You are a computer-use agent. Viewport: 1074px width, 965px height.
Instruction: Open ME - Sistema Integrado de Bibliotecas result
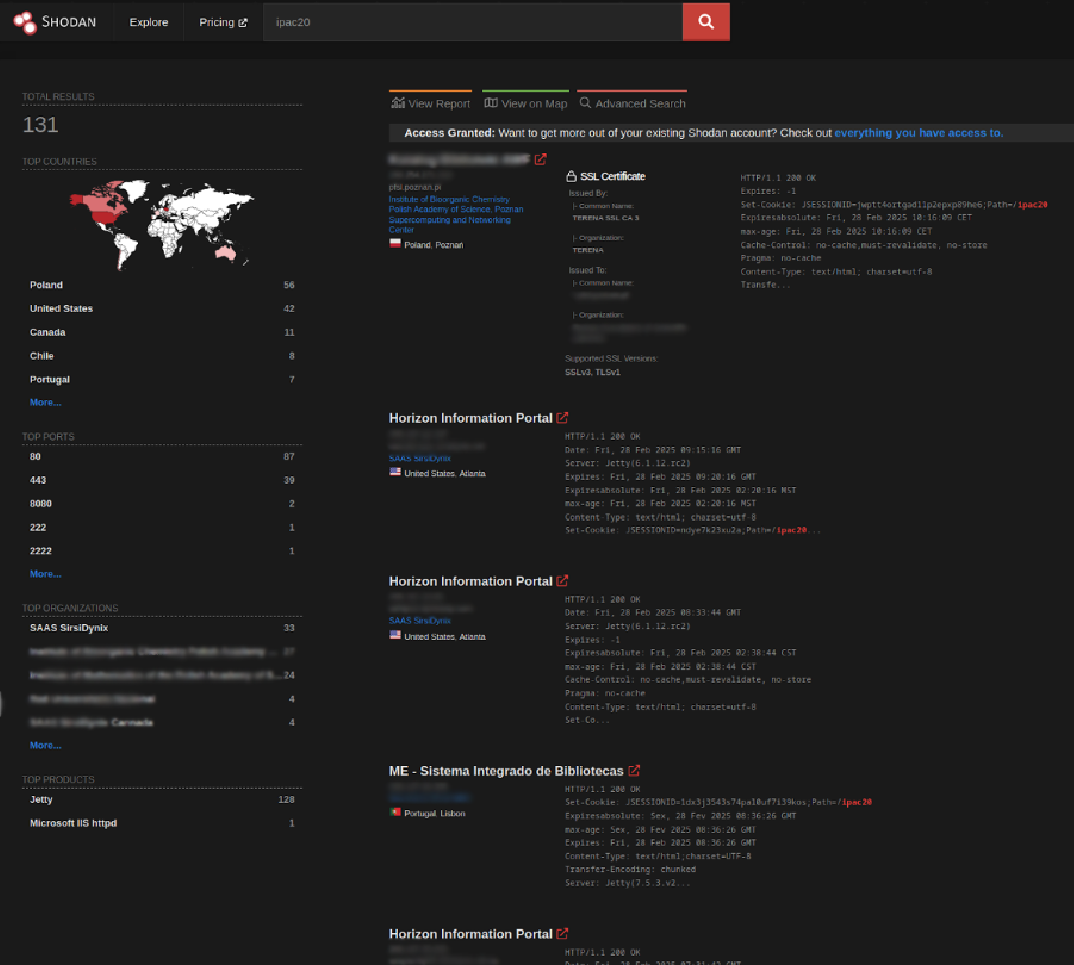click(x=505, y=771)
